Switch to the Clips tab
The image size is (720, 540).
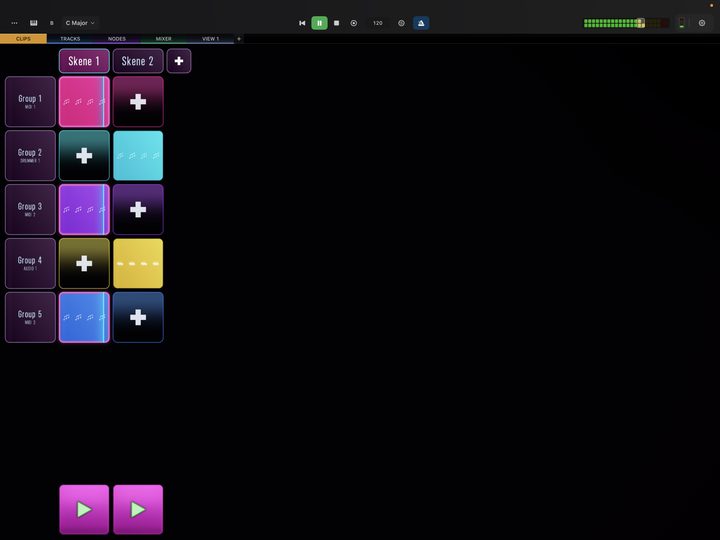23,39
